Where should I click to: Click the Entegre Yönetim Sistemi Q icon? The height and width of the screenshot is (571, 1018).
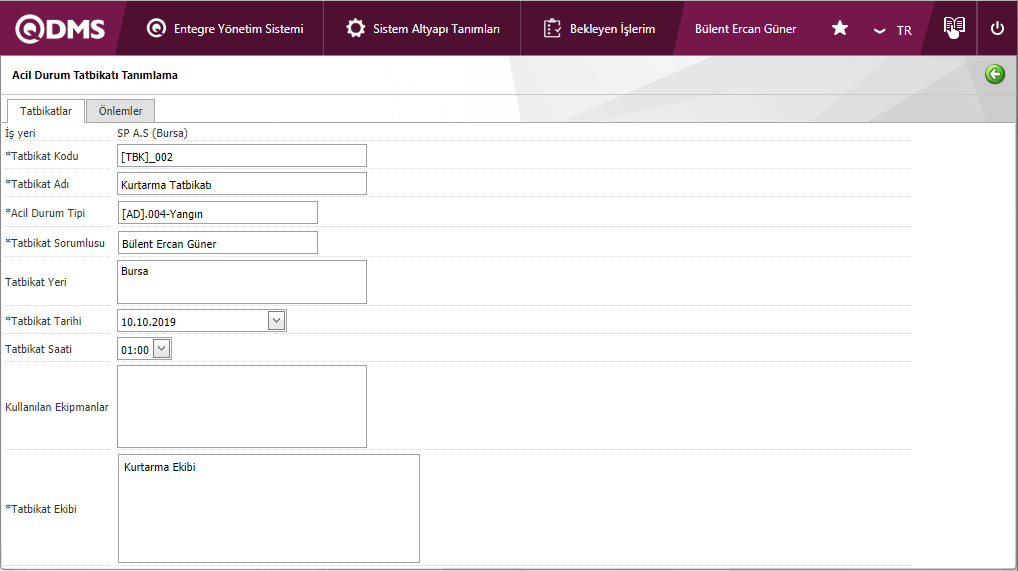pos(156,28)
